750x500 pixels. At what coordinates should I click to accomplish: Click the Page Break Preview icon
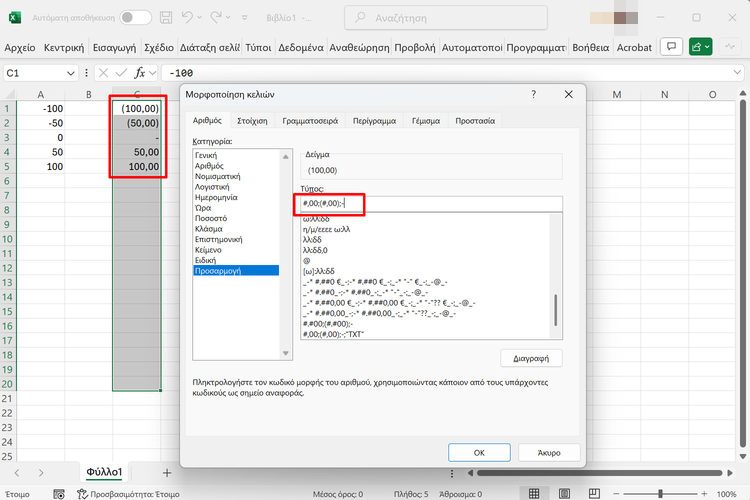pos(594,493)
